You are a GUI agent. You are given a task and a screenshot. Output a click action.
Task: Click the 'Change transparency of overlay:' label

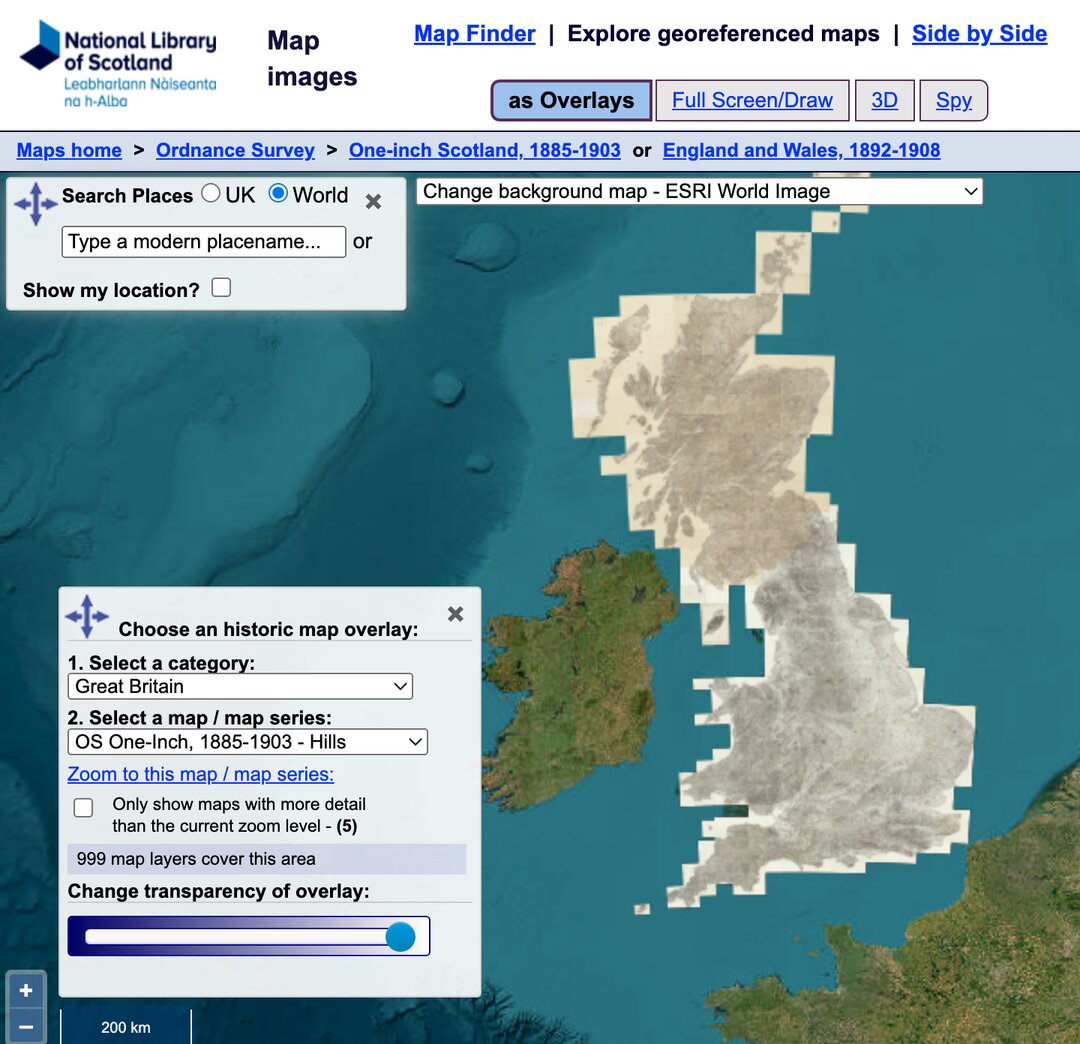(218, 891)
